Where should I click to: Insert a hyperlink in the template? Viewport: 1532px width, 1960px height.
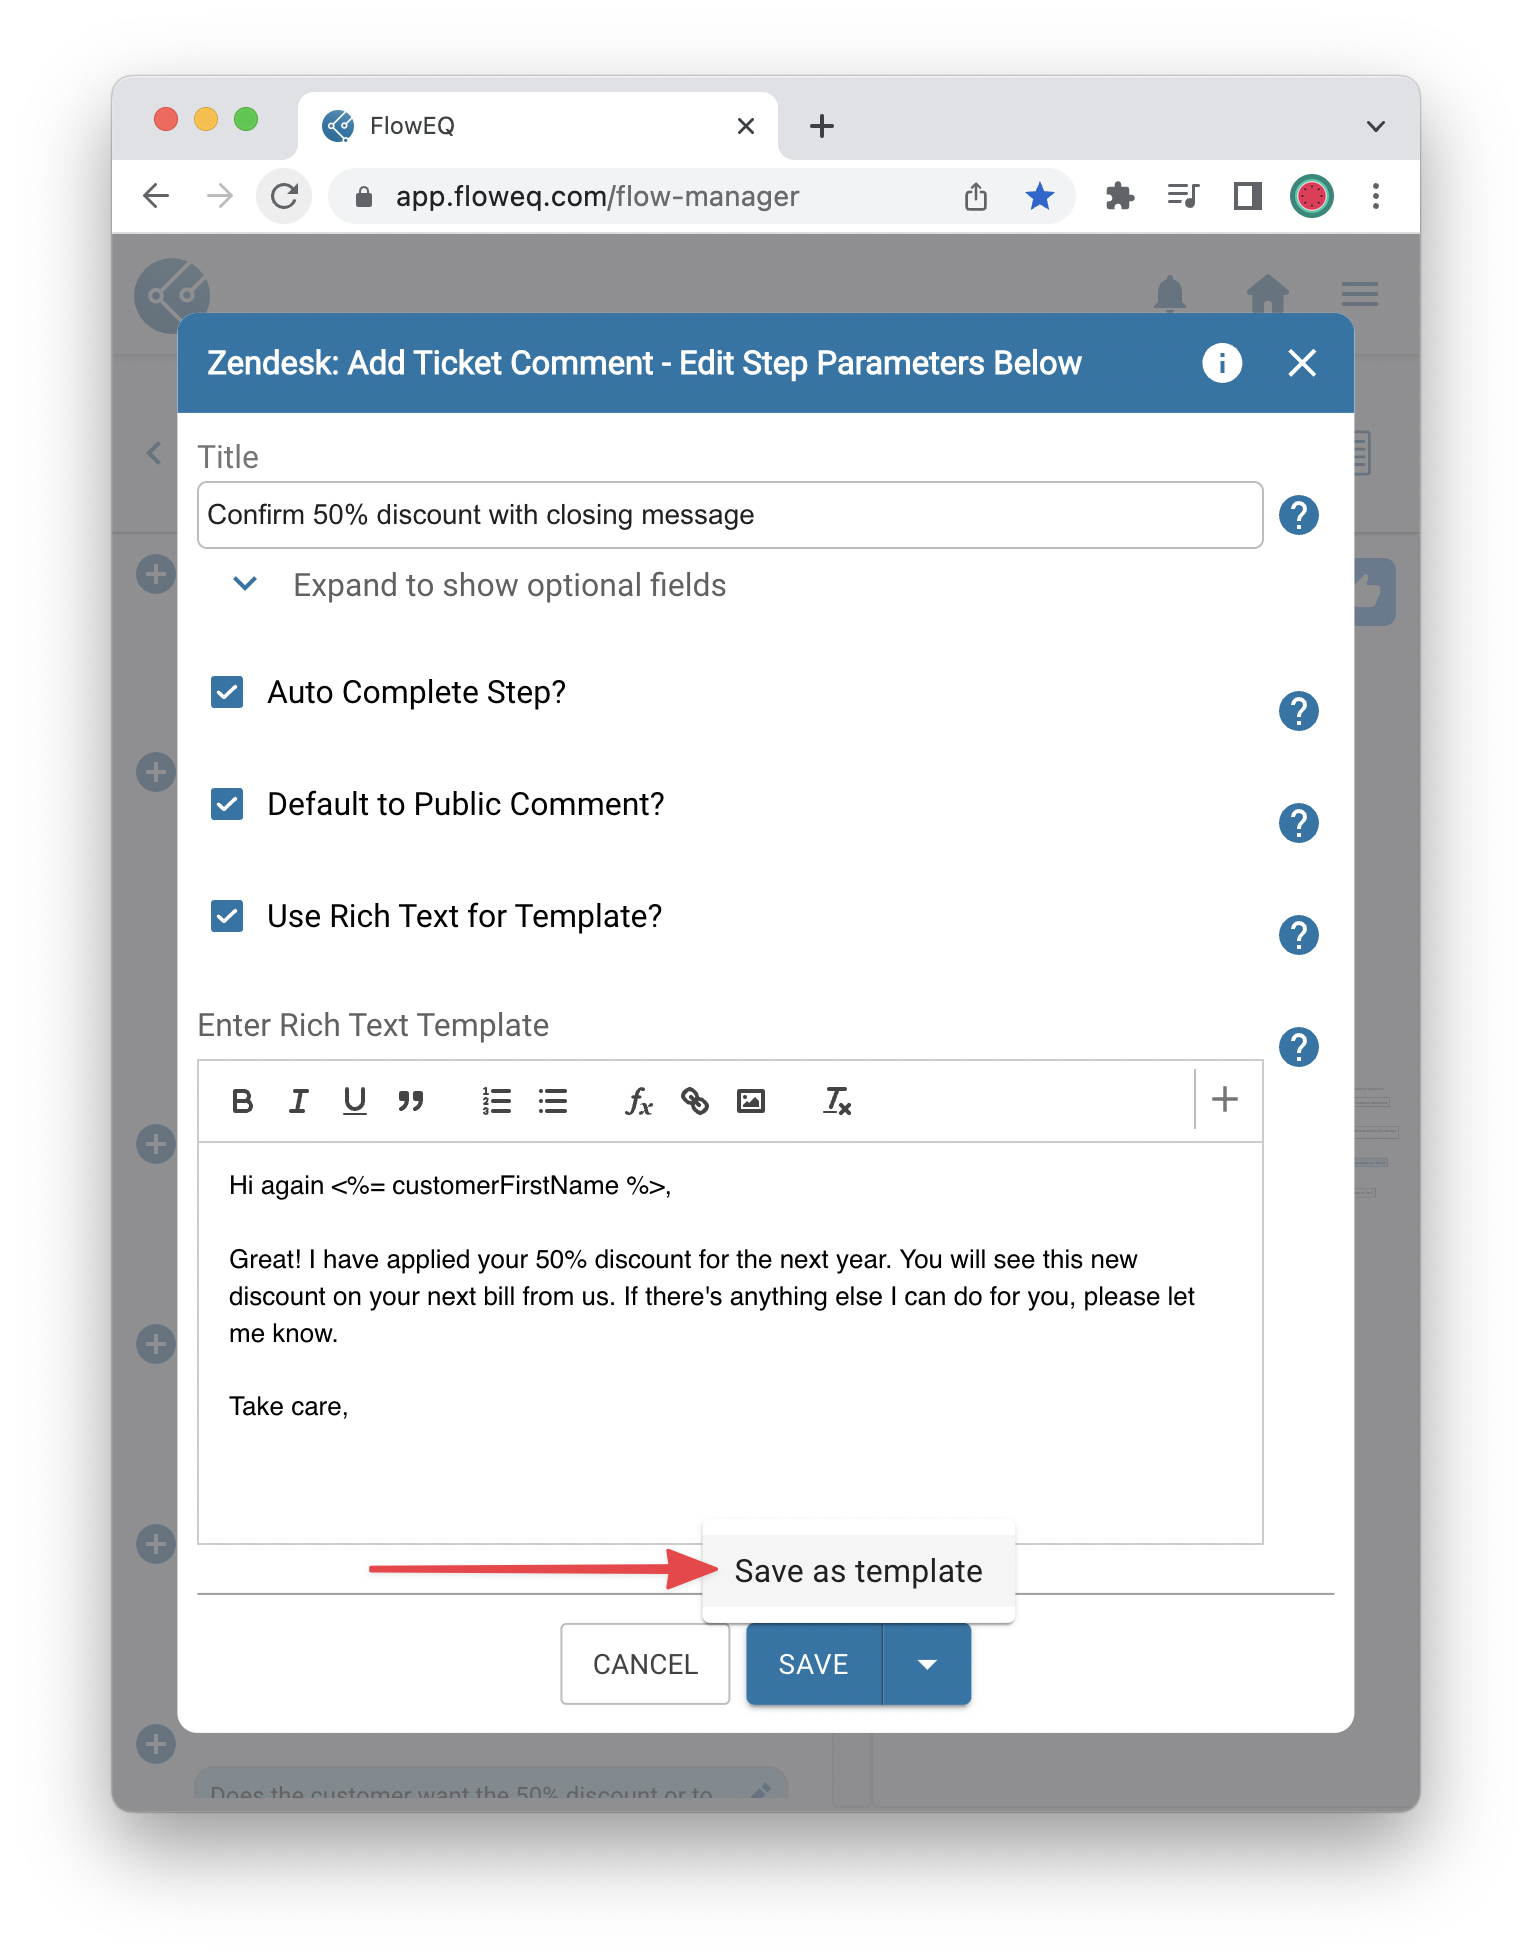pyautogui.click(x=694, y=1101)
